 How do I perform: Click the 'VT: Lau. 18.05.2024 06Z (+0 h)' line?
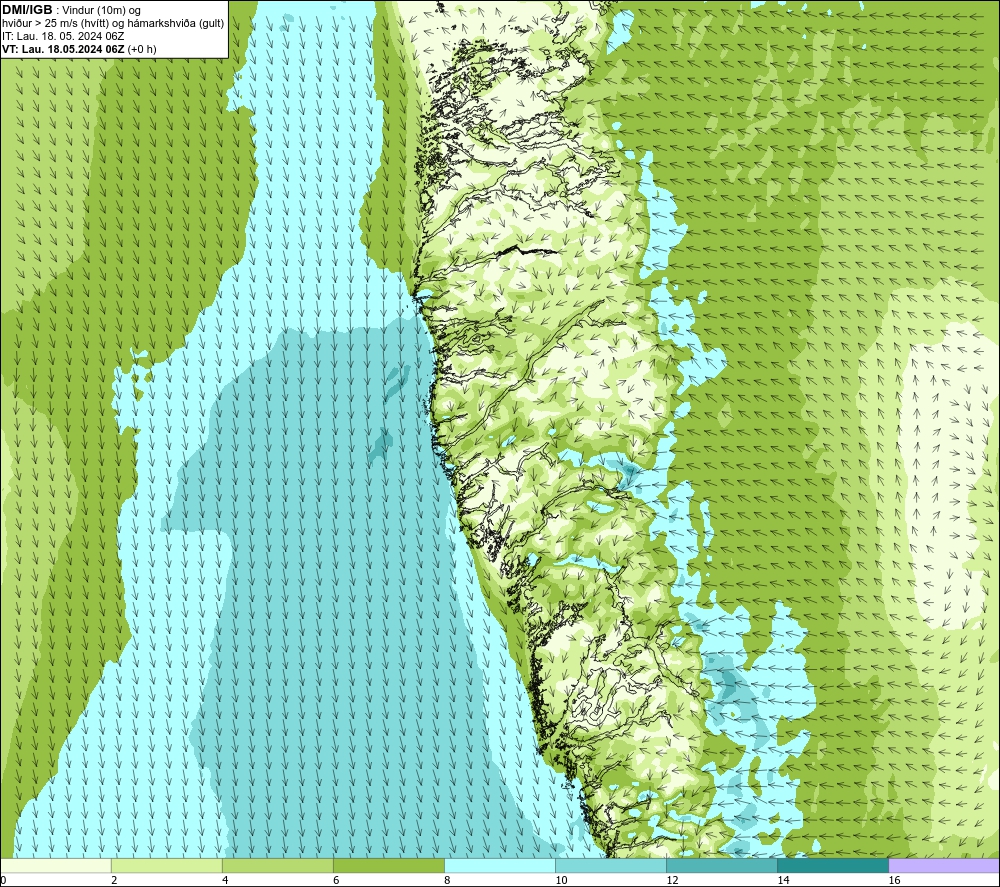(x=79, y=49)
